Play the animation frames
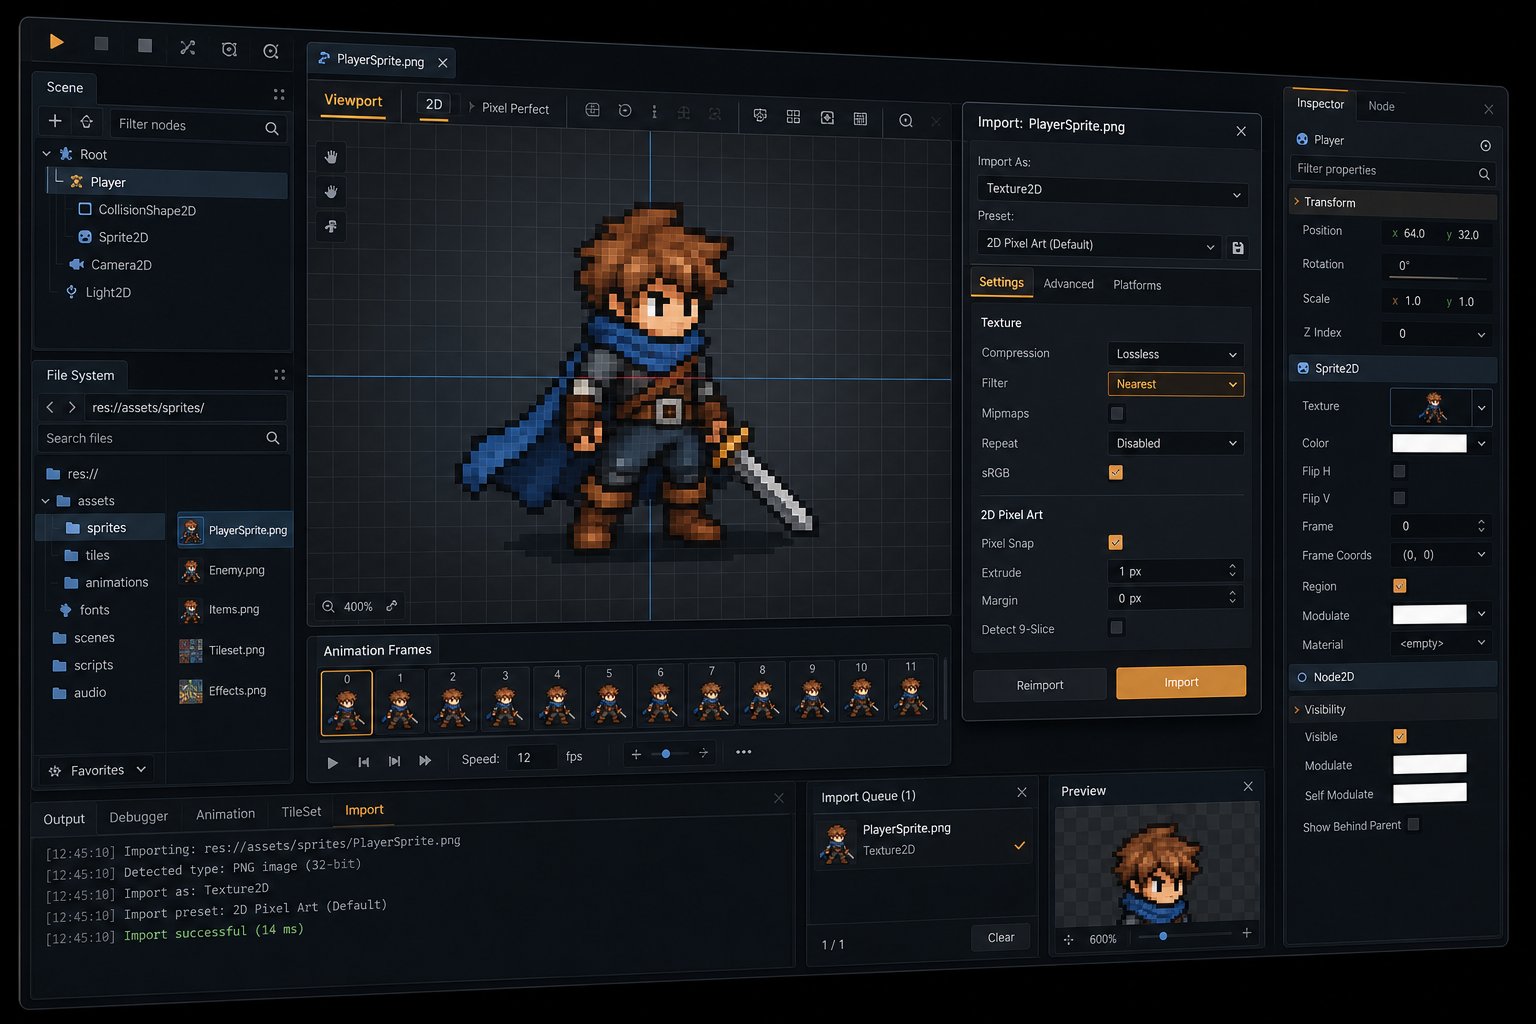The width and height of the screenshot is (1536, 1024). (333, 762)
